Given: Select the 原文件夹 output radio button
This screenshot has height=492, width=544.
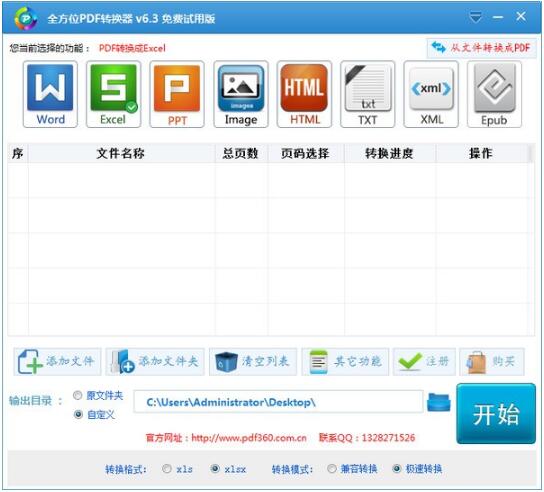Looking at the screenshot, I should click(x=78, y=395).
